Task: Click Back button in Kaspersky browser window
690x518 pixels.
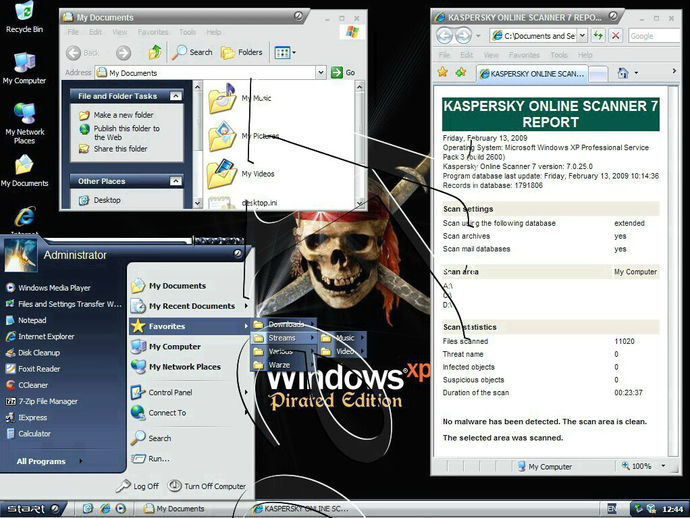Action: pos(444,36)
